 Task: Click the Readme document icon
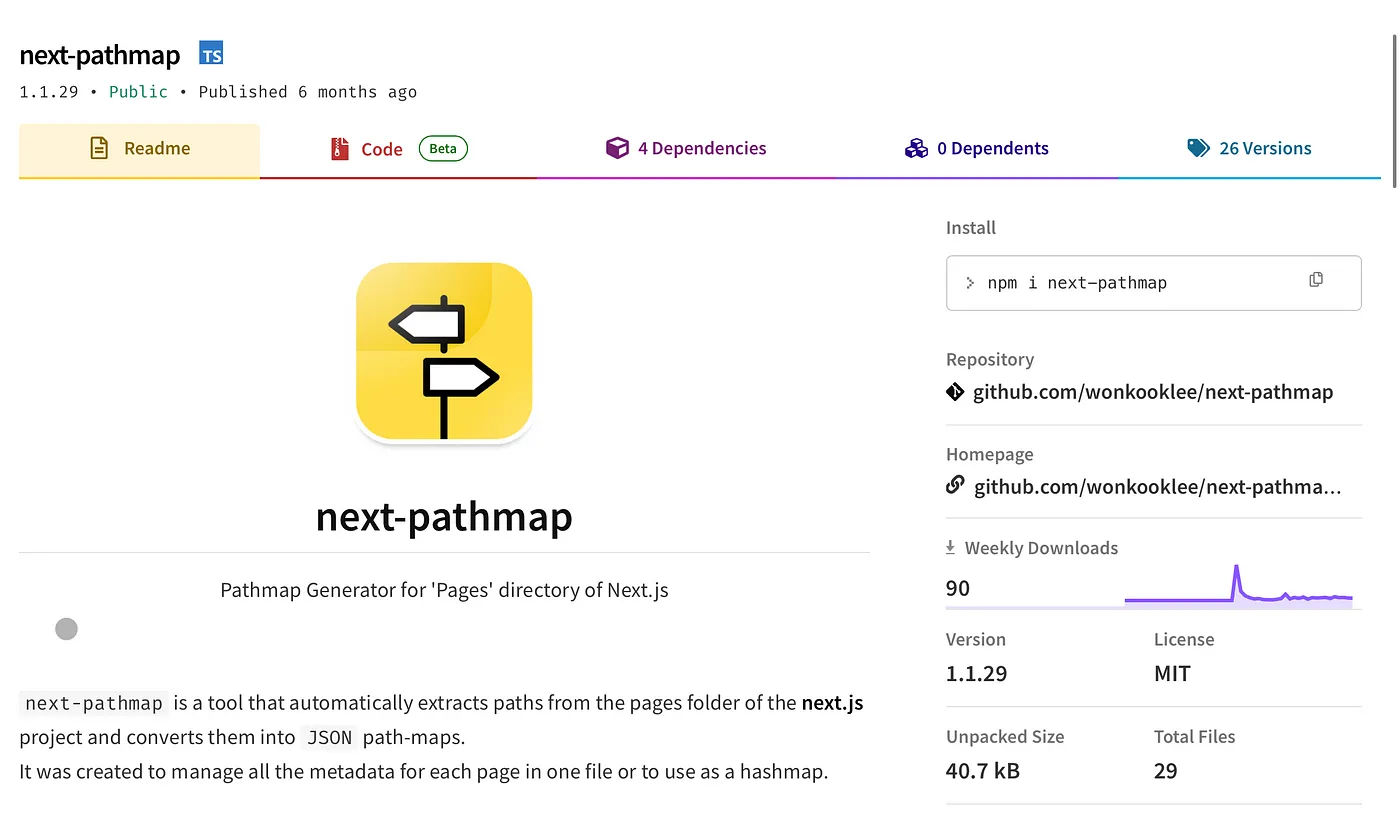point(99,148)
